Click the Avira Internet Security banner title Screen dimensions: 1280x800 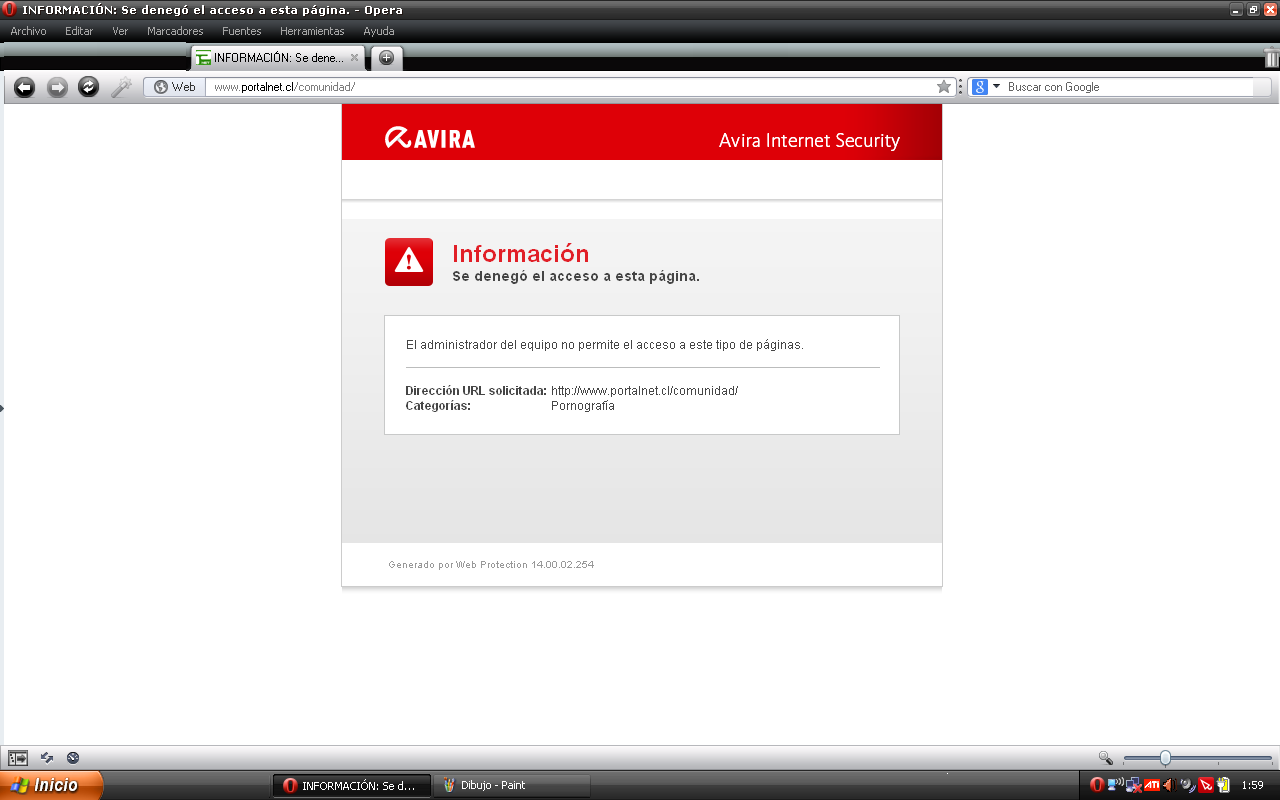[x=809, y=141]
